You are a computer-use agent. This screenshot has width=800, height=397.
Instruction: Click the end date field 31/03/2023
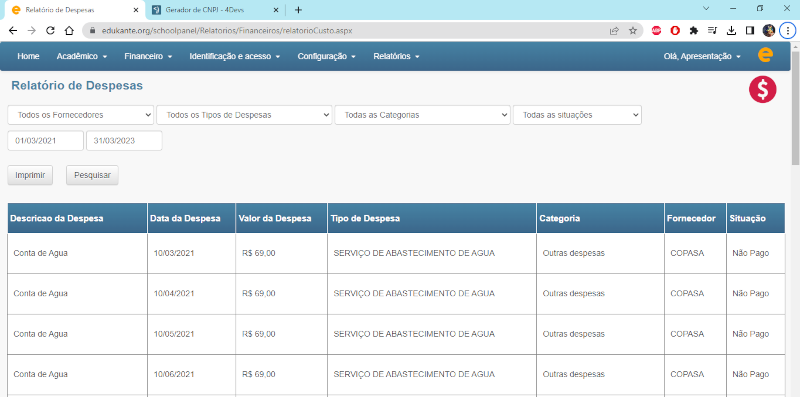coord(124,141)
